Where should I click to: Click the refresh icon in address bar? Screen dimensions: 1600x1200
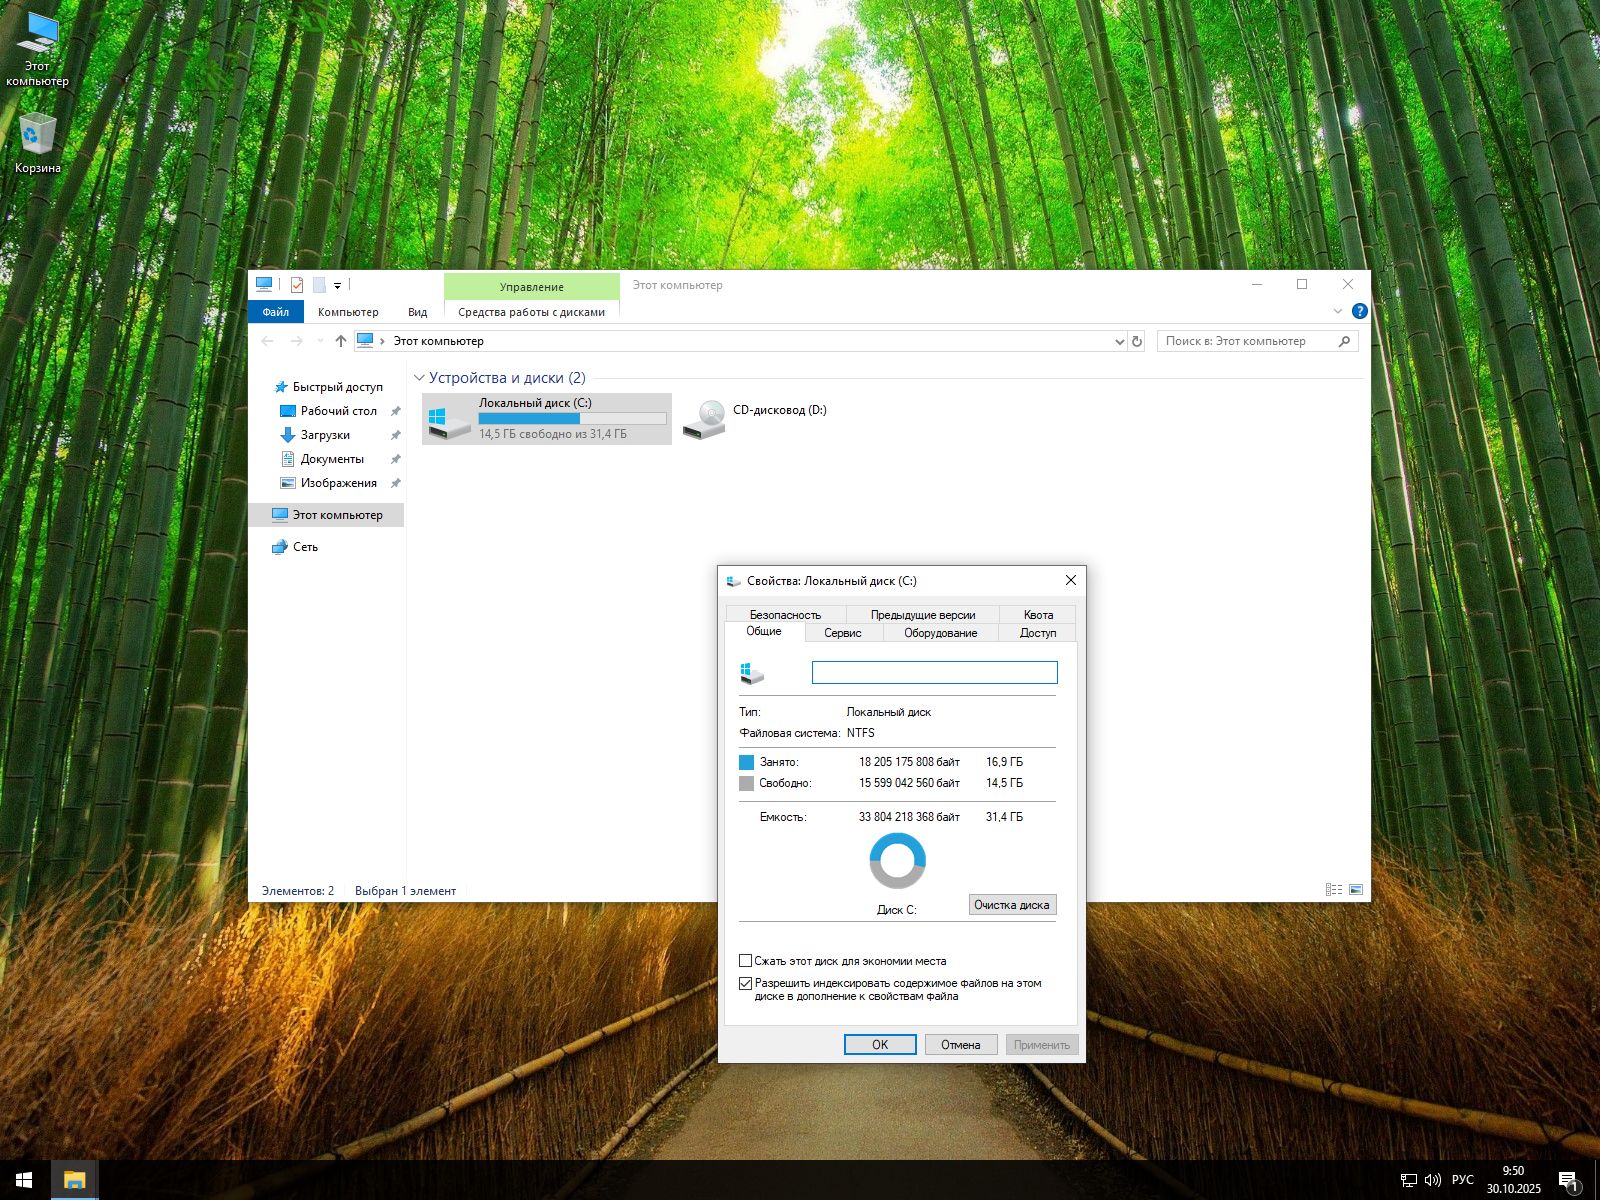pyautogui.click(x=1136, y=341)
